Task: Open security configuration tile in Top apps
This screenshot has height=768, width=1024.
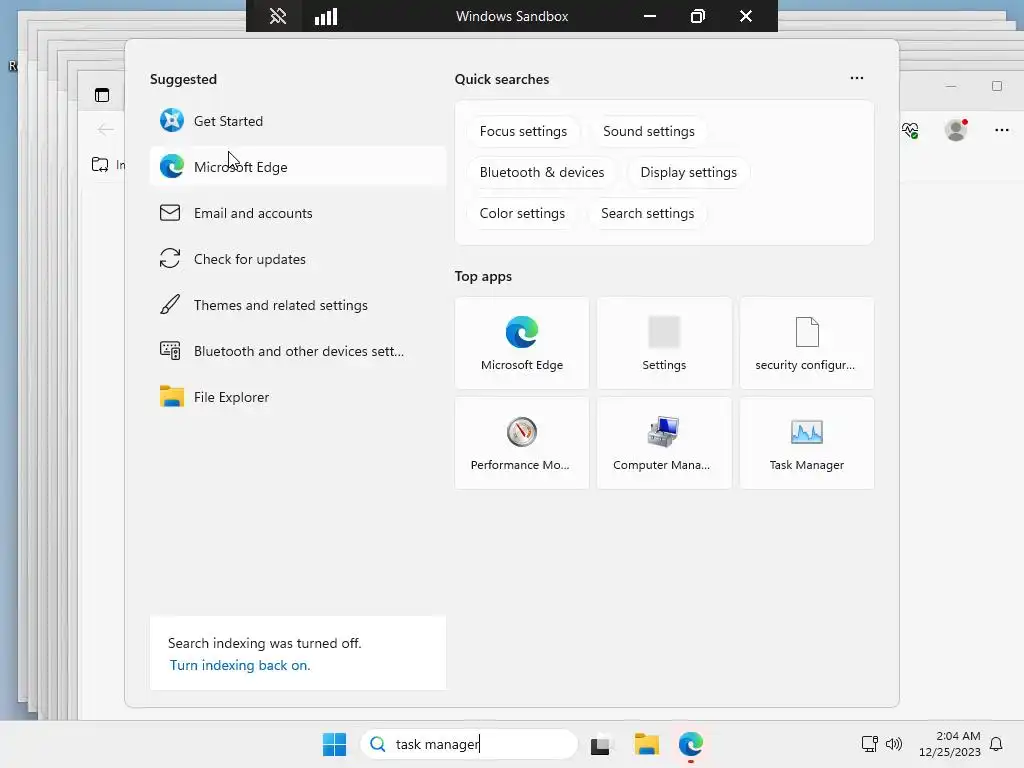Action: pos(807,343)
